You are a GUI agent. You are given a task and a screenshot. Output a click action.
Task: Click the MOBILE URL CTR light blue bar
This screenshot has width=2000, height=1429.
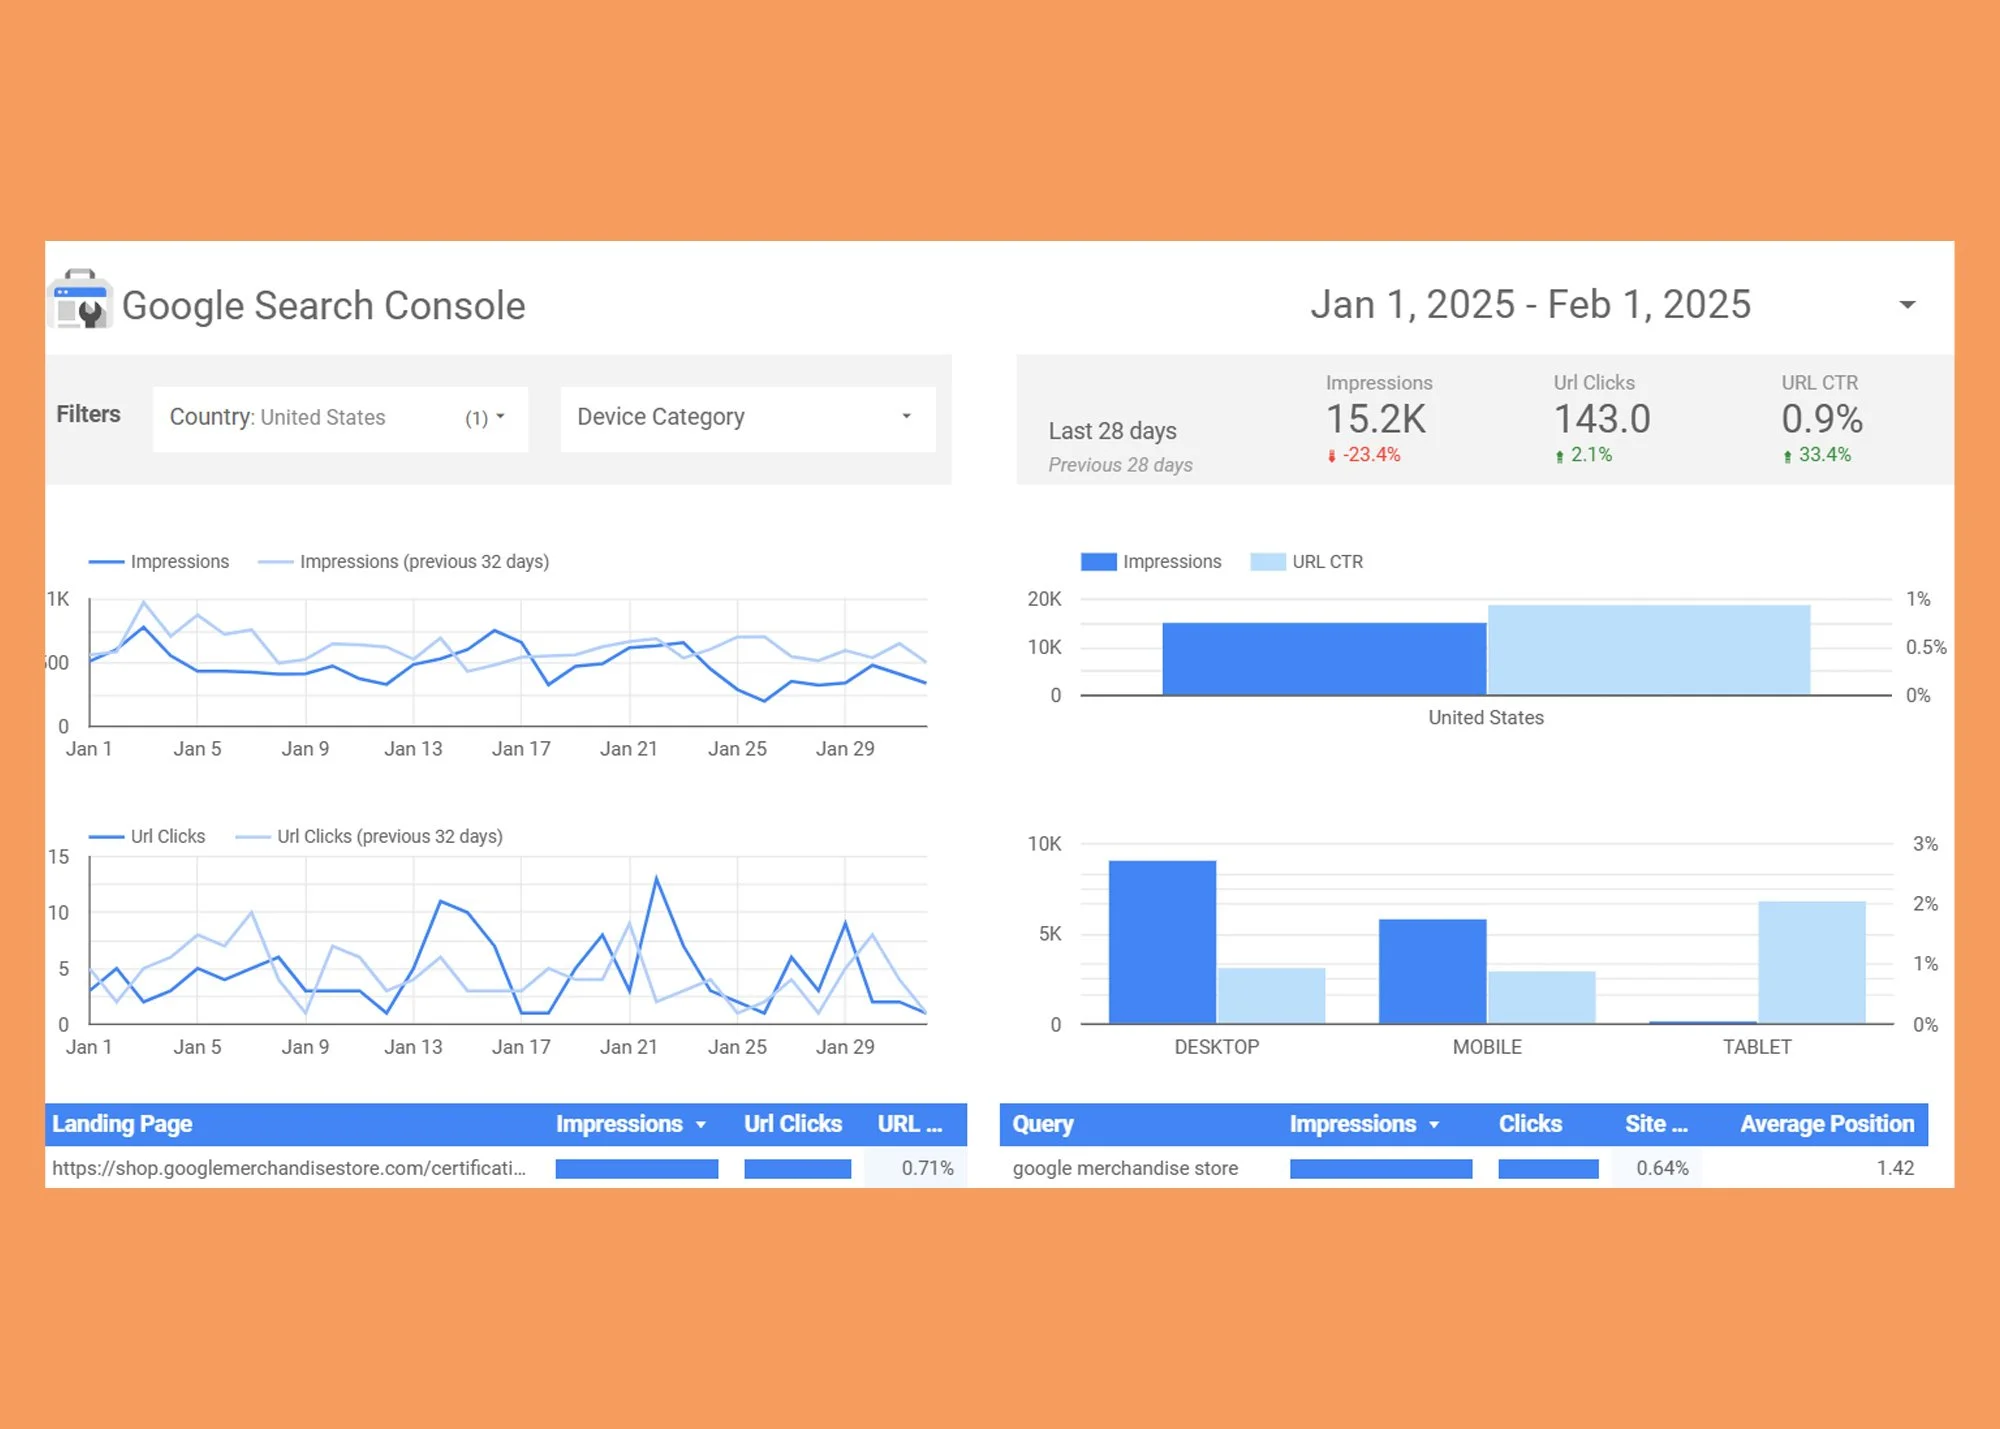tap(1541, 997)
